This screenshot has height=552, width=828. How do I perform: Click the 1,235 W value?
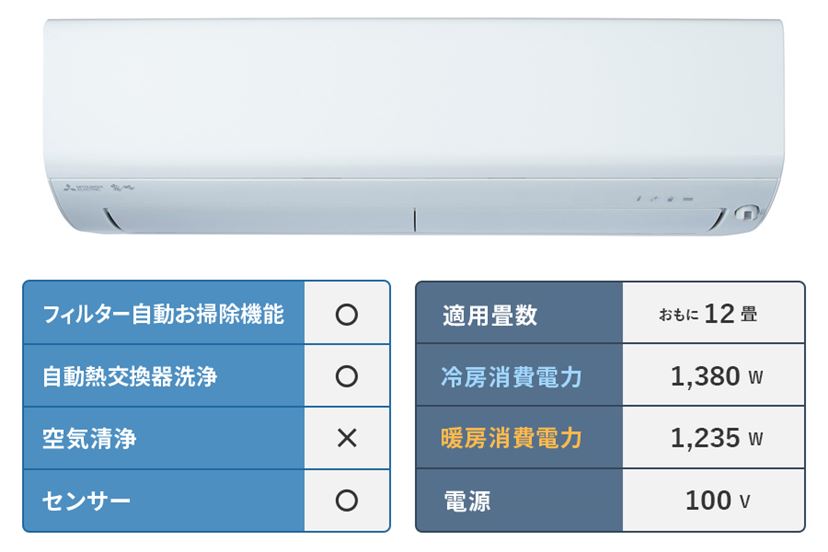(x=717, y=438)
